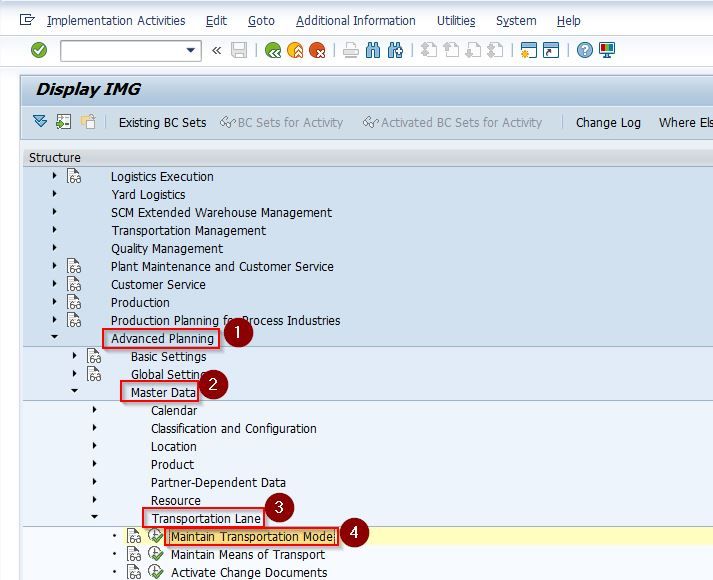This screenshot has width=713, height=580.
Task: Click the Where Else Used button
Action: [686, 123]
